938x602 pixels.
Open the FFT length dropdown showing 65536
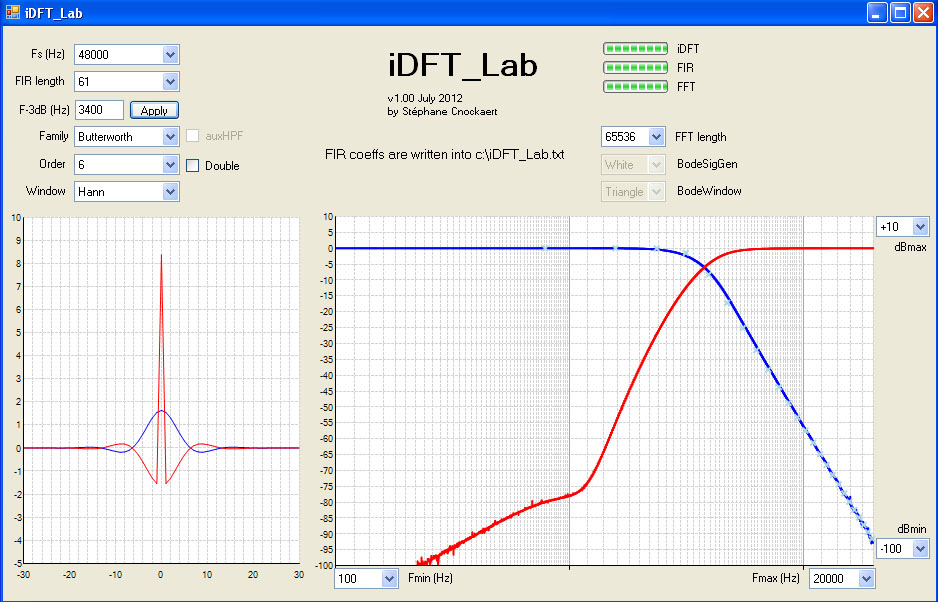click(633, 136)
